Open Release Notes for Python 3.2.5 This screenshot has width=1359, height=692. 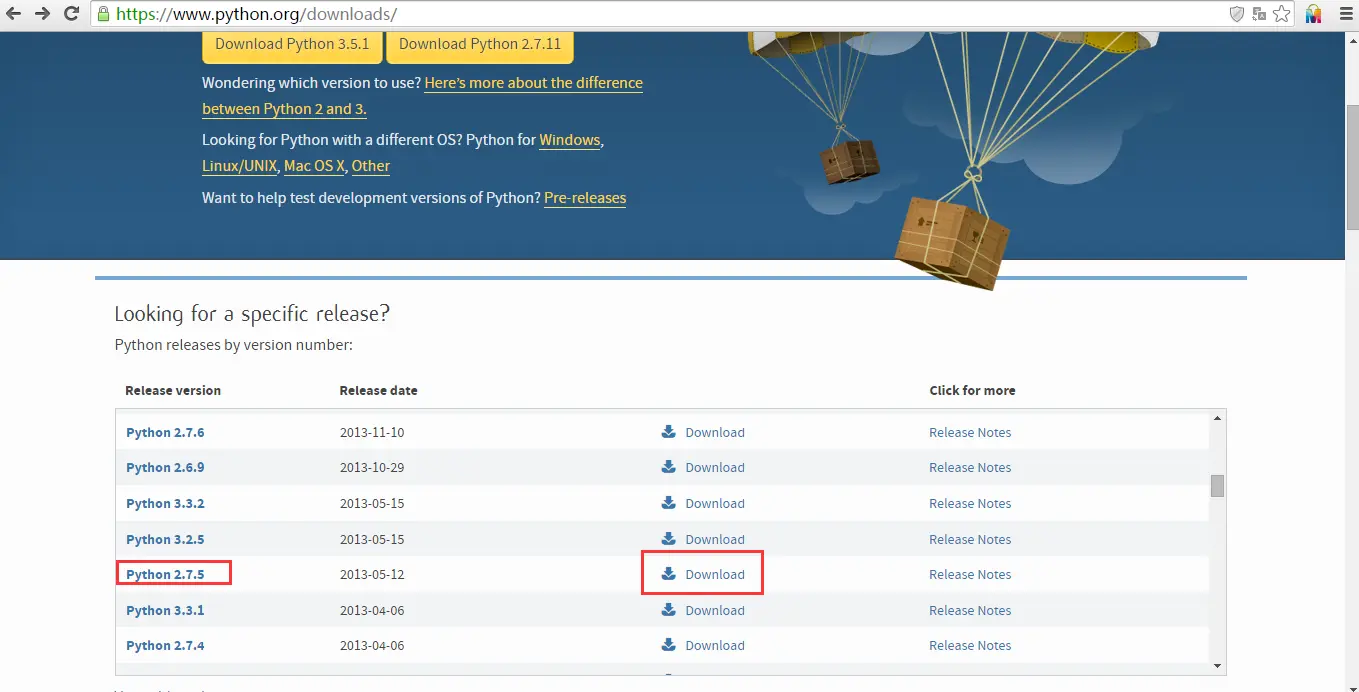(970, 539)
